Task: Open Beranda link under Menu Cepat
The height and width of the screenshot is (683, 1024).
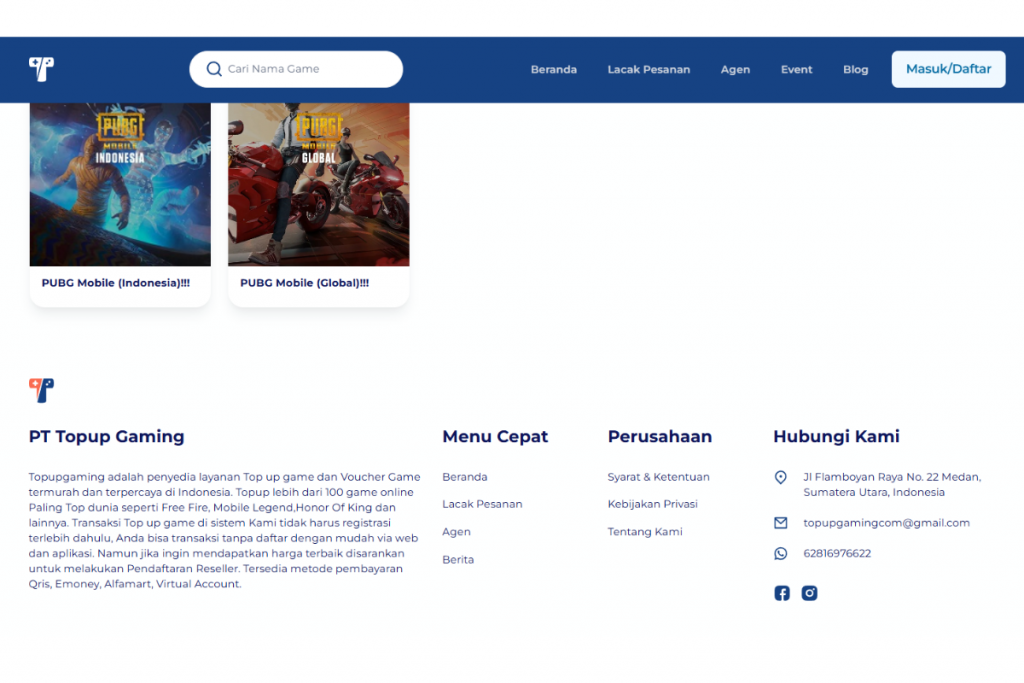Action: pos(465,477)
